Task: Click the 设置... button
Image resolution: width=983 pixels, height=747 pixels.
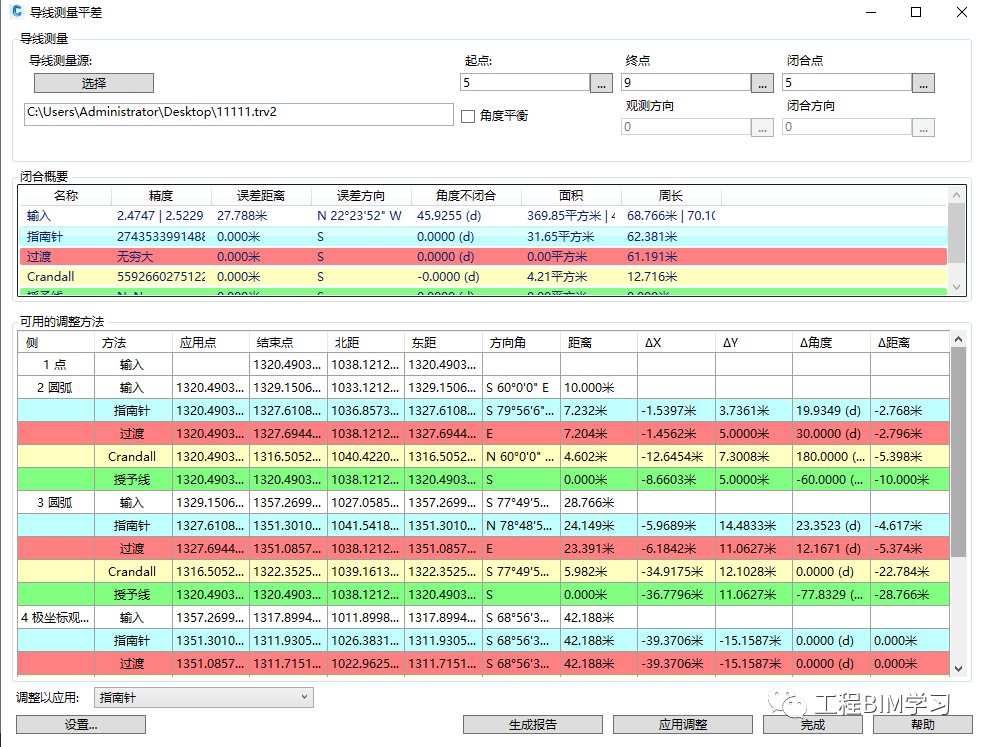Action: (x=81, y=724)
